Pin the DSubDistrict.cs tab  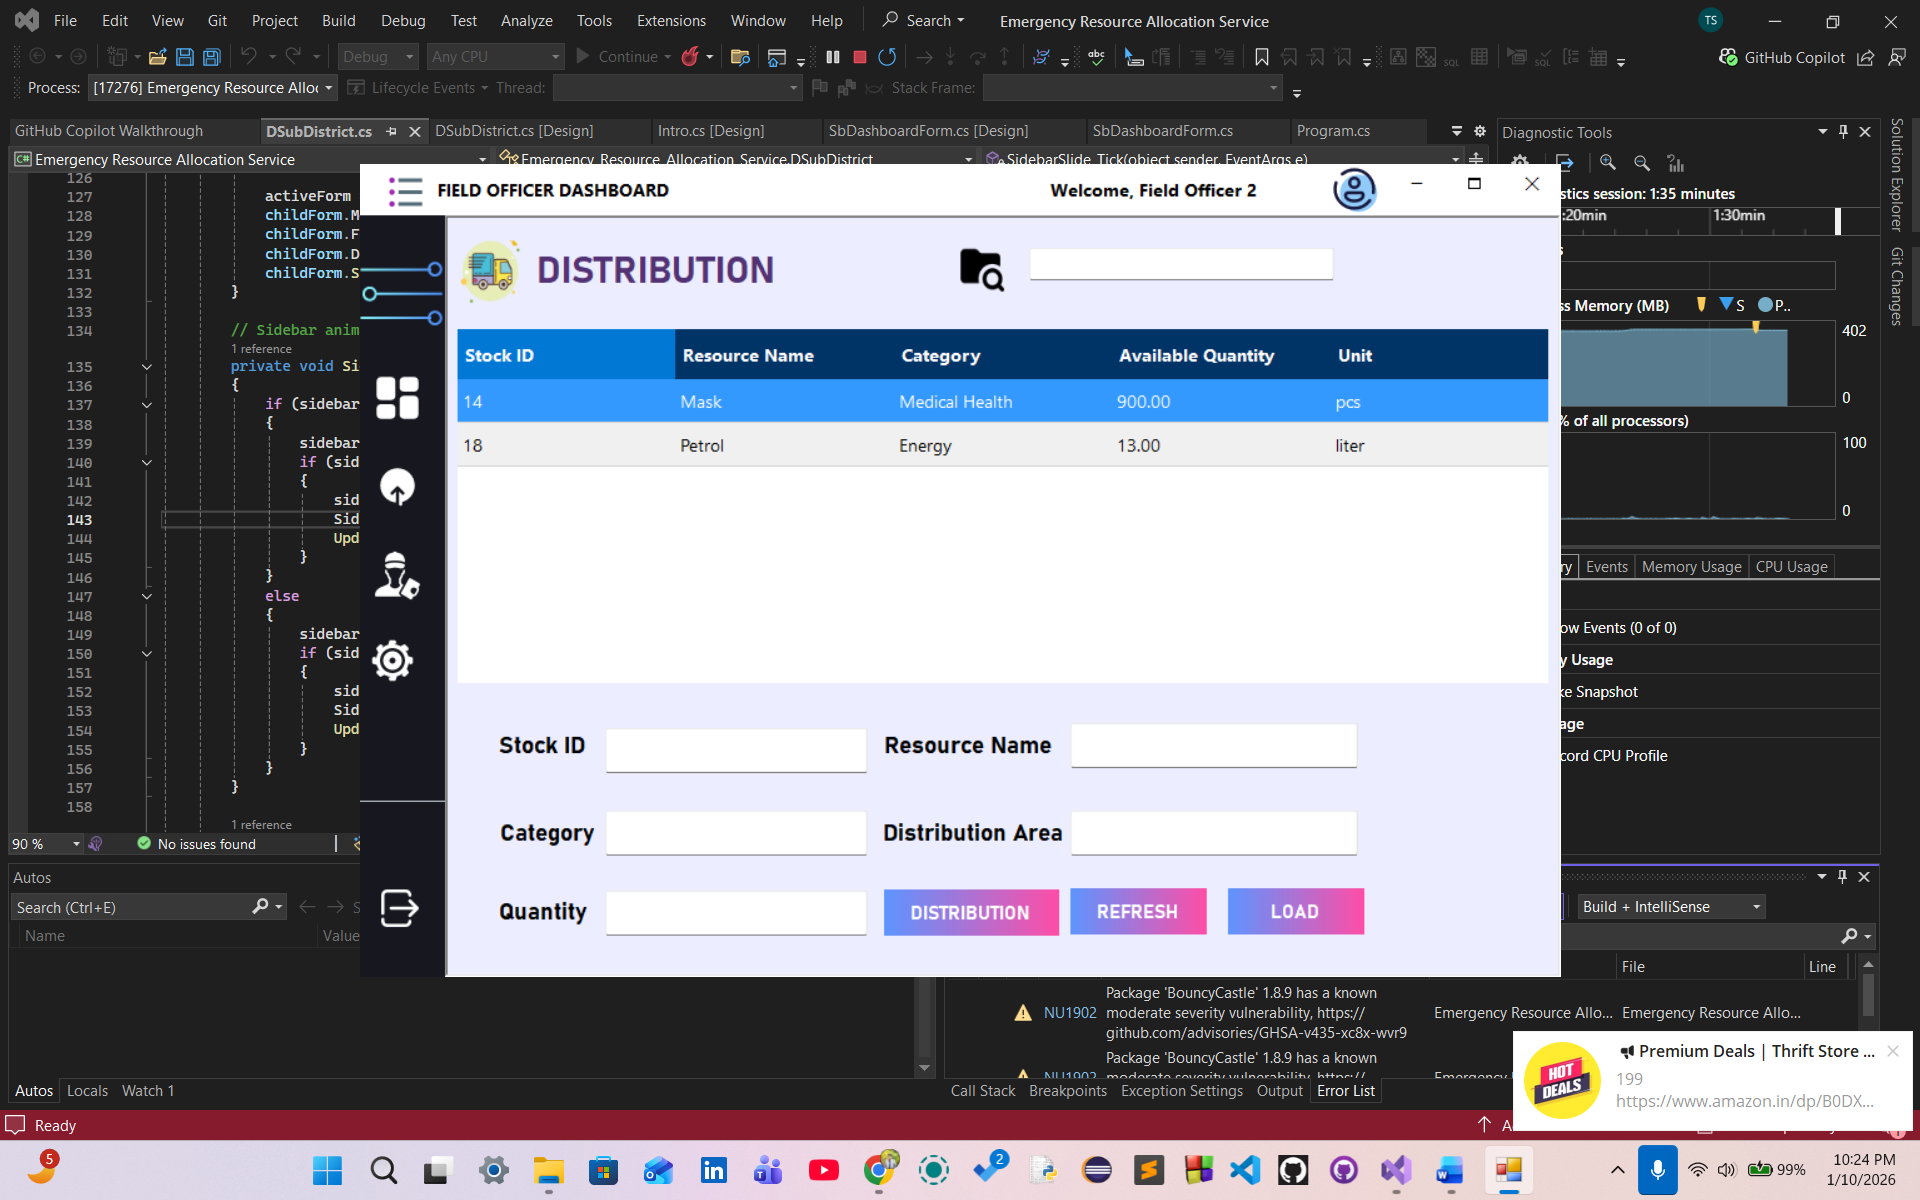coord(392,131)
